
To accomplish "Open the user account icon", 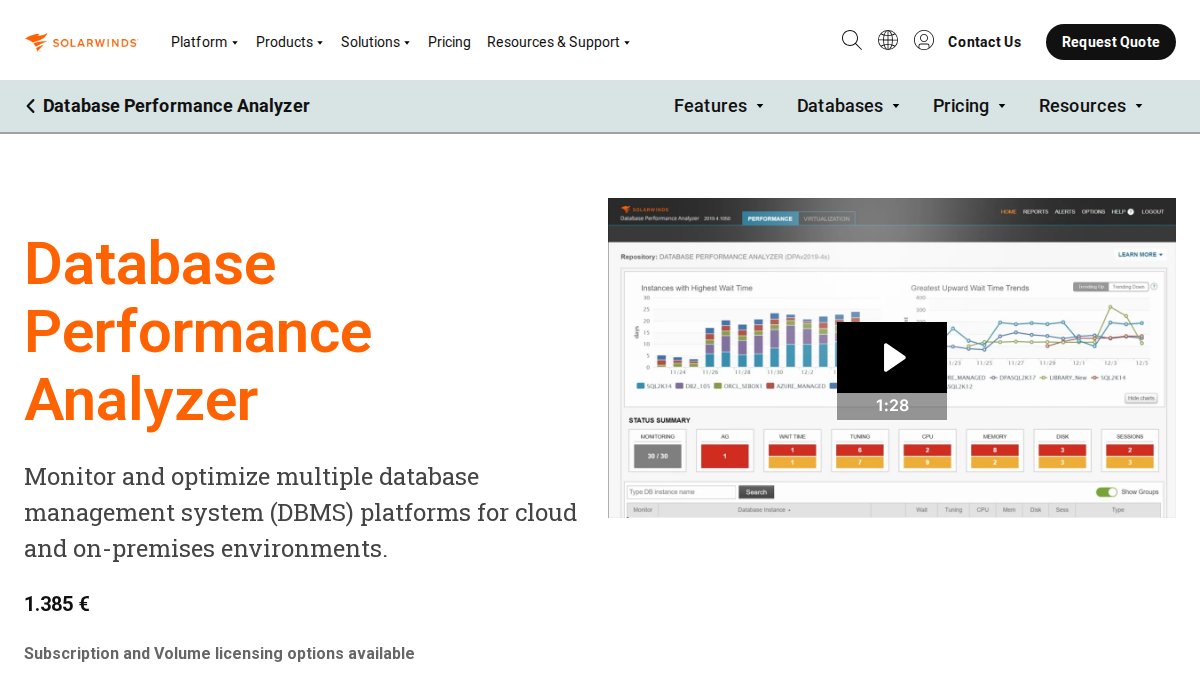I will 924,40.
